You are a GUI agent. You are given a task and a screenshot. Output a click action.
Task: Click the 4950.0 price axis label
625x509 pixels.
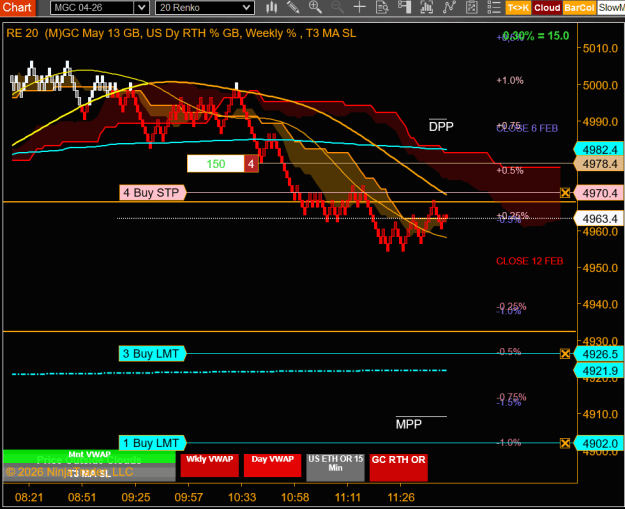coord(600,268)
